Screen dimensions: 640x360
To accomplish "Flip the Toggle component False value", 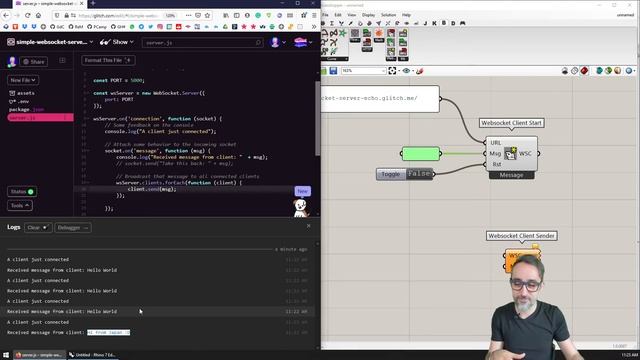I will (419, 174).
